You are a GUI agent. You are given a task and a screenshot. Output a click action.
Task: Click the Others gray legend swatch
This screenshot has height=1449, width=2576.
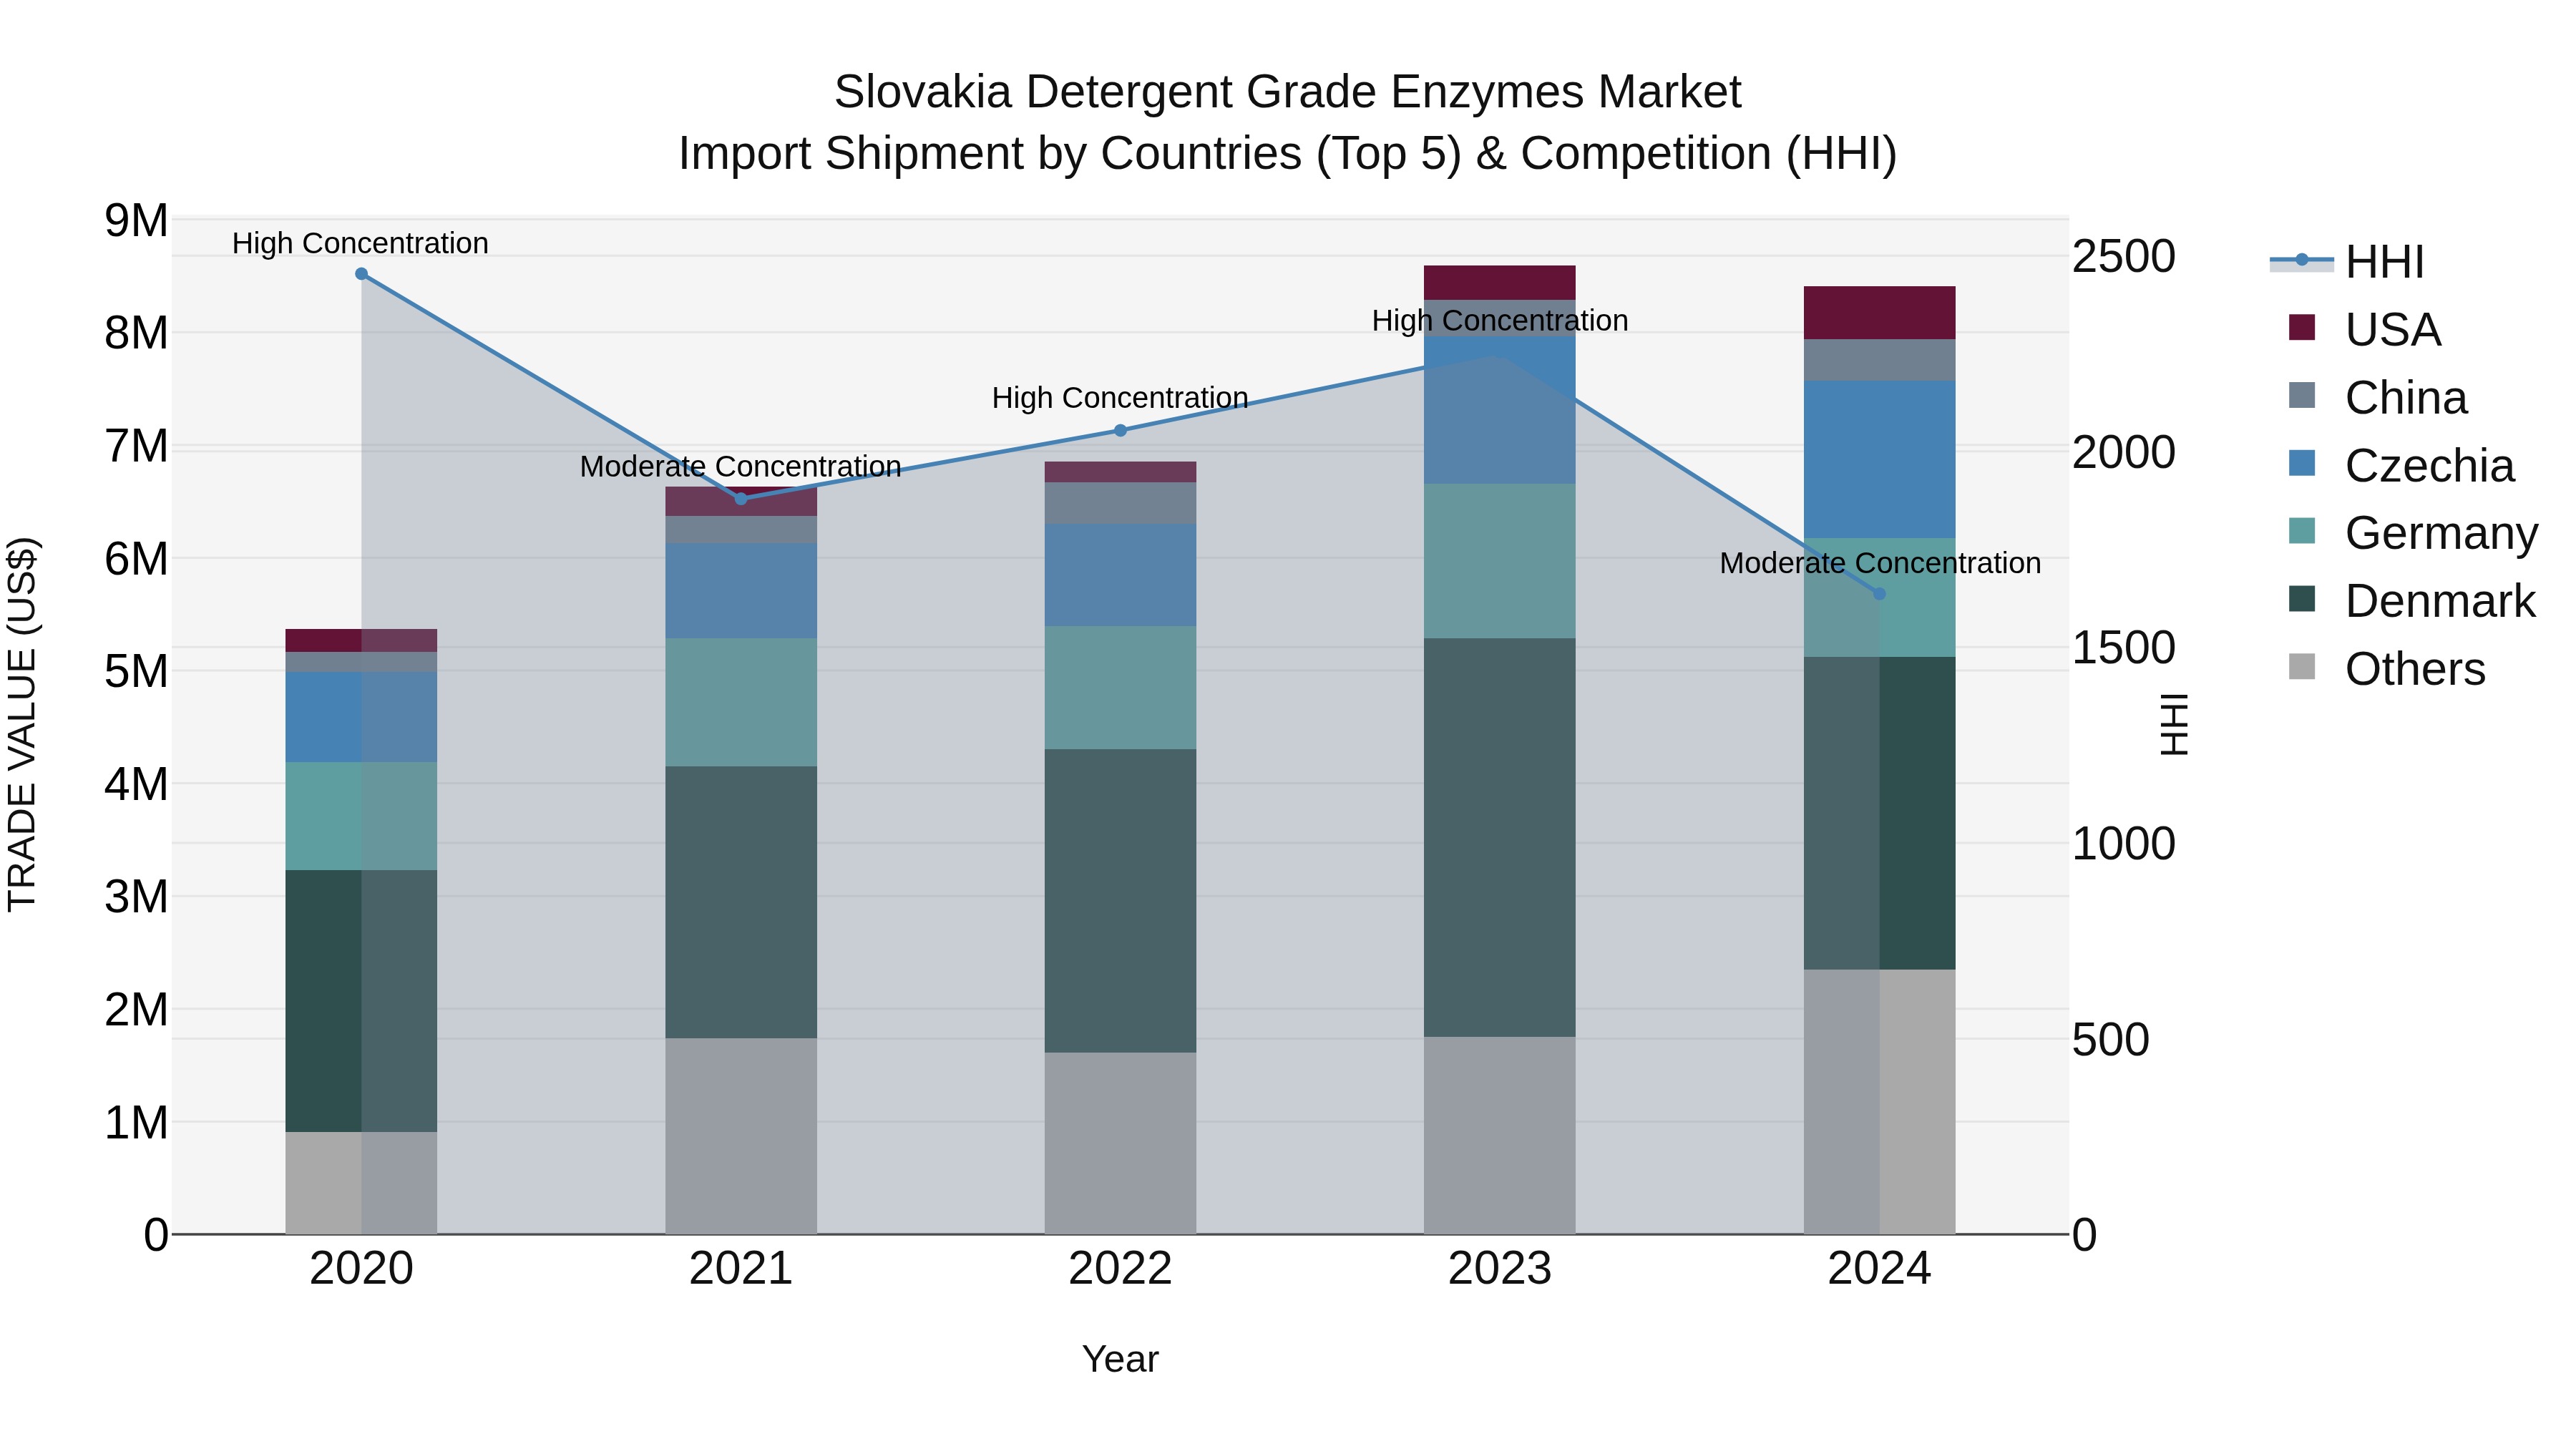[x=2302, y=666]
